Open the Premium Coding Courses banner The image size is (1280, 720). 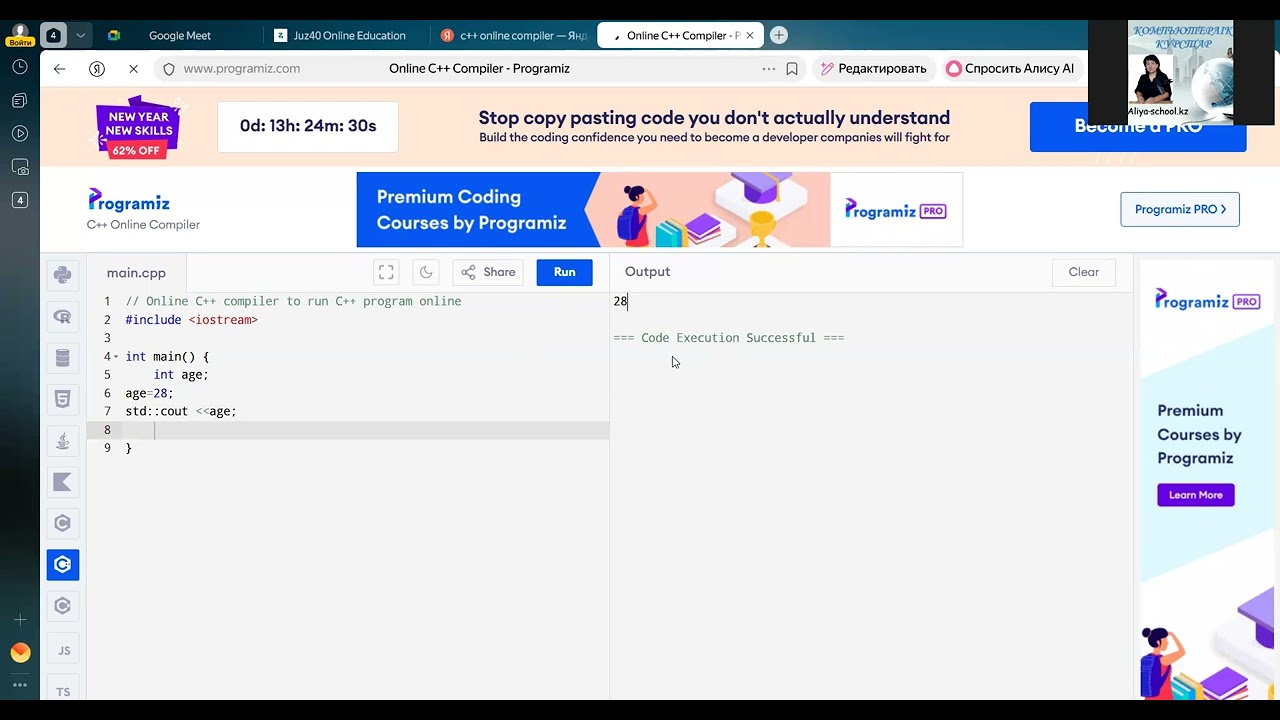(660, 210)
